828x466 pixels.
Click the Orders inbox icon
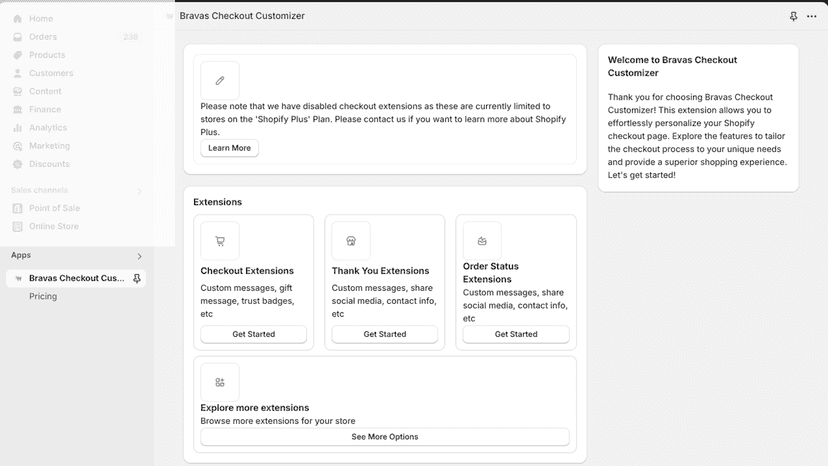point(17,37)
